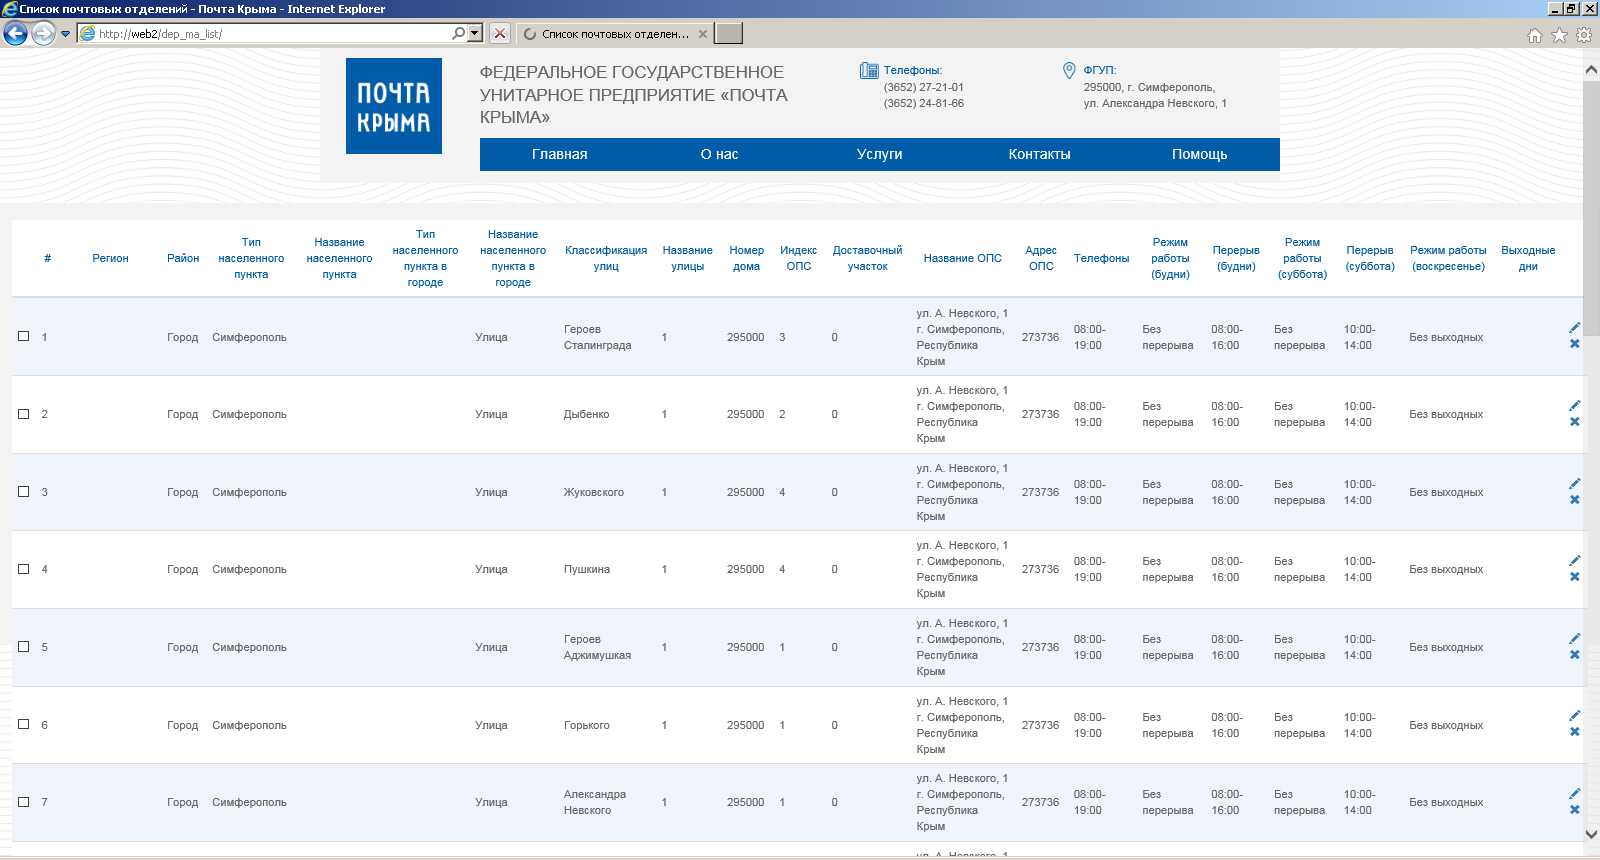This screenshot has height=860, width=1600.
Task: Click the pencil icon for row 4
Action: pyautogui.click(x=1575, y=561)
